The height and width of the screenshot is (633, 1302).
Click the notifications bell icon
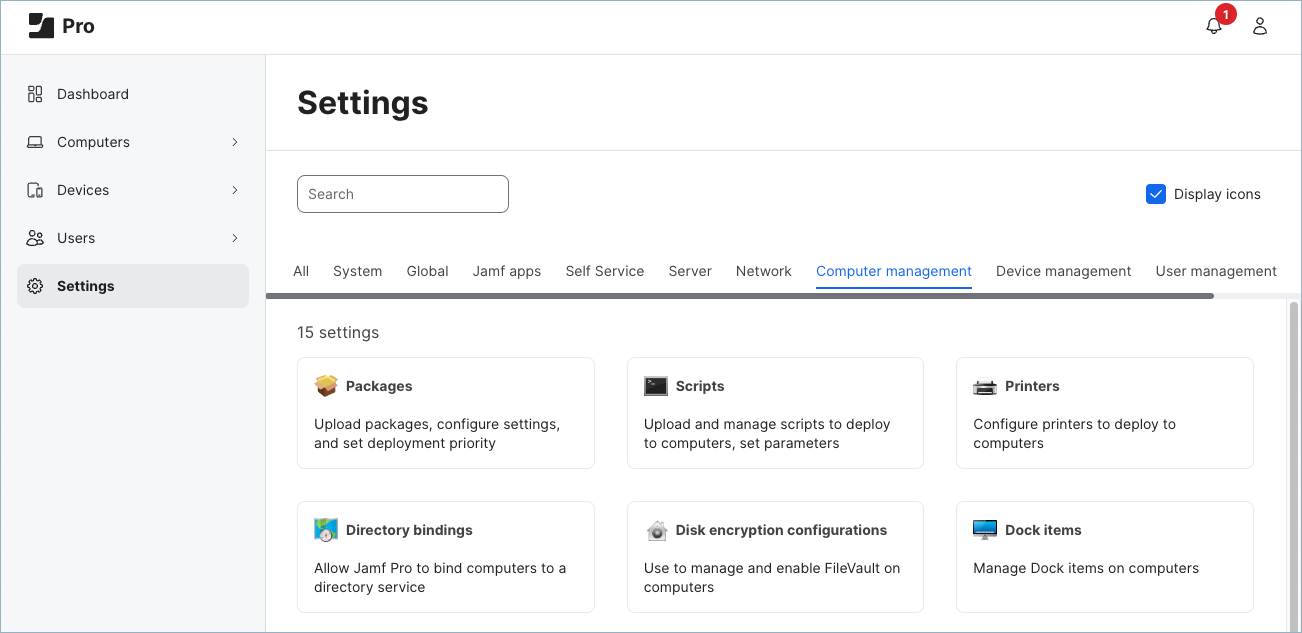[x=1214, y=27]
